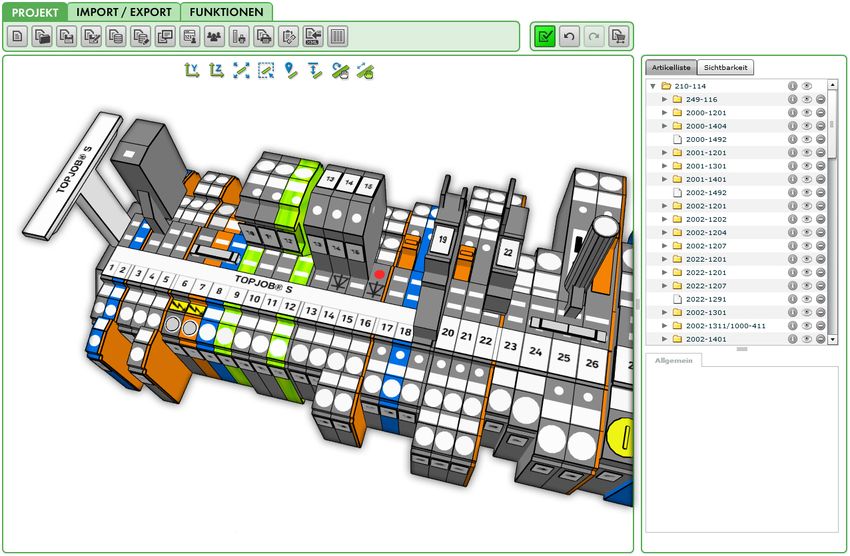
Task: Remove item 2002-1204 with minus button
Action: 820,233
